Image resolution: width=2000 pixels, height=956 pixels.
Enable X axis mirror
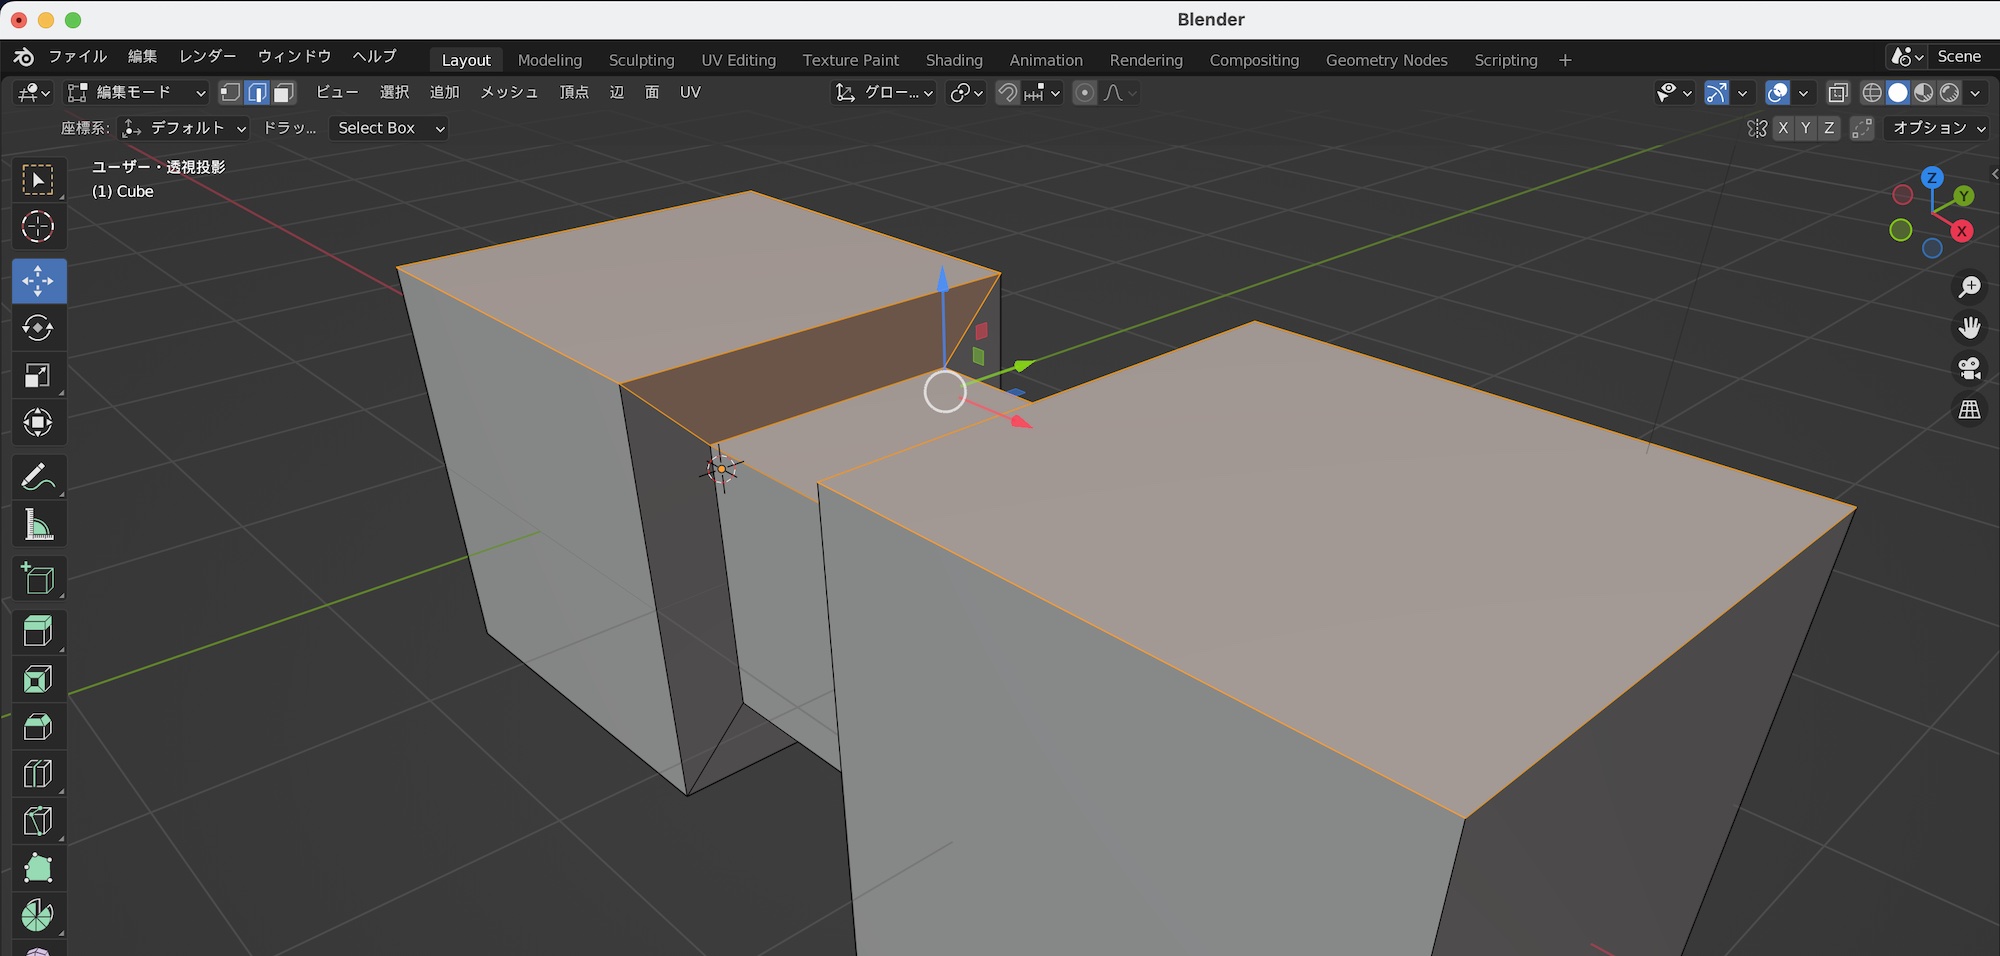[x=1783, y=128]
